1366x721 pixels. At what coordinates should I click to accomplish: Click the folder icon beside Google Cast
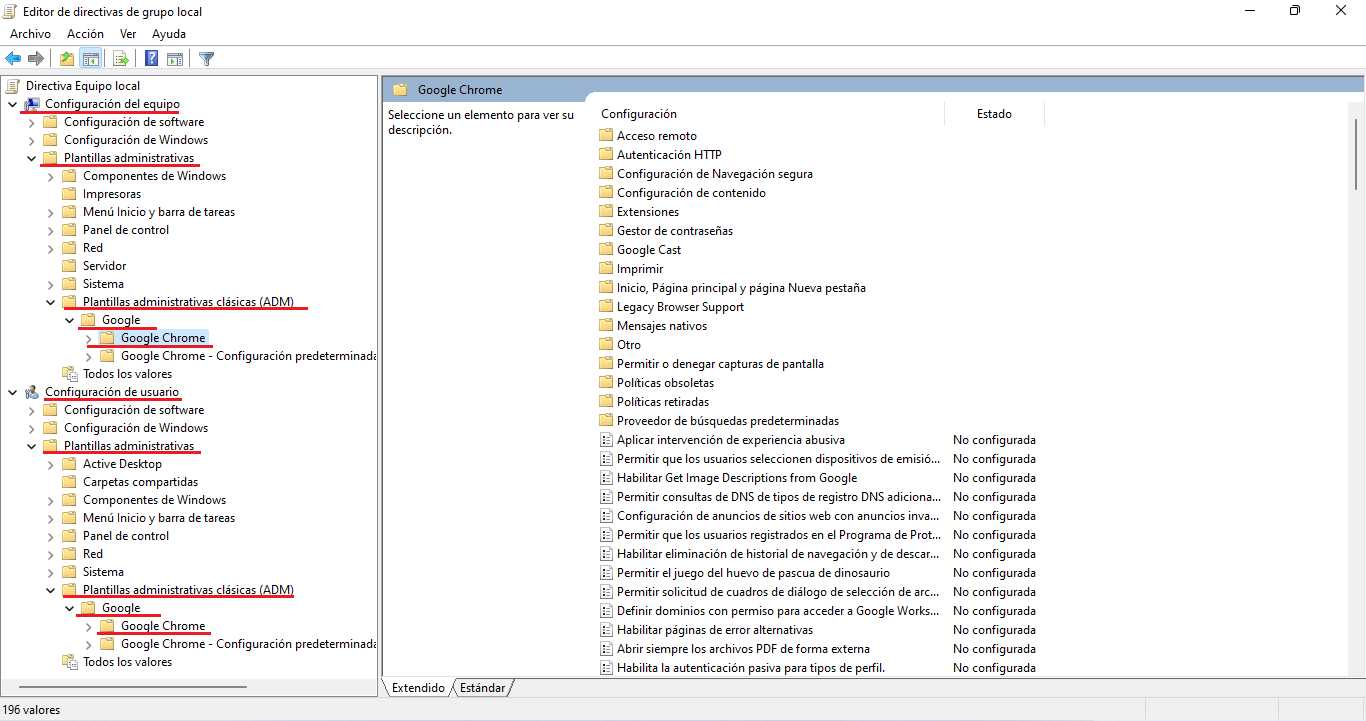click(x=605, y=249)
